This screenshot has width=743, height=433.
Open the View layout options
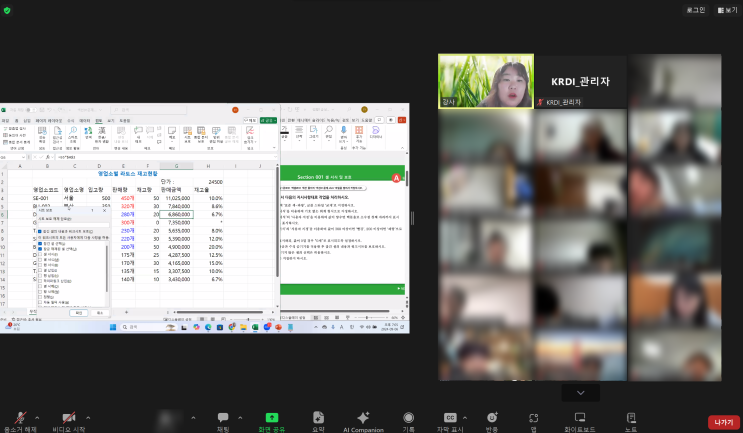click(x=725, y=9)
